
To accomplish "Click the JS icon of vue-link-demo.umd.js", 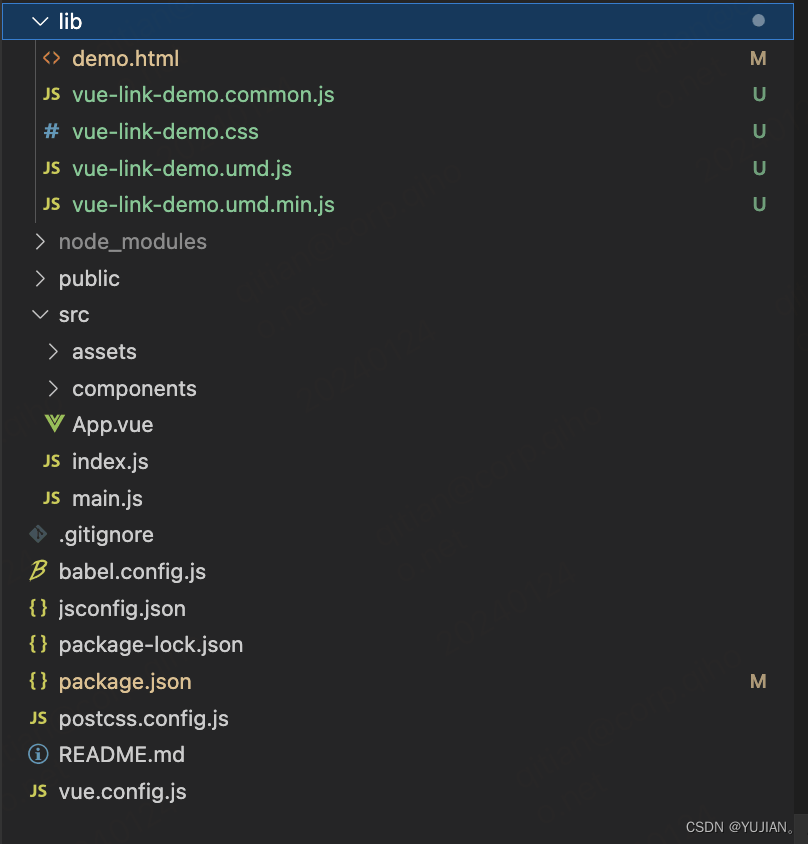I will (52, 168).
